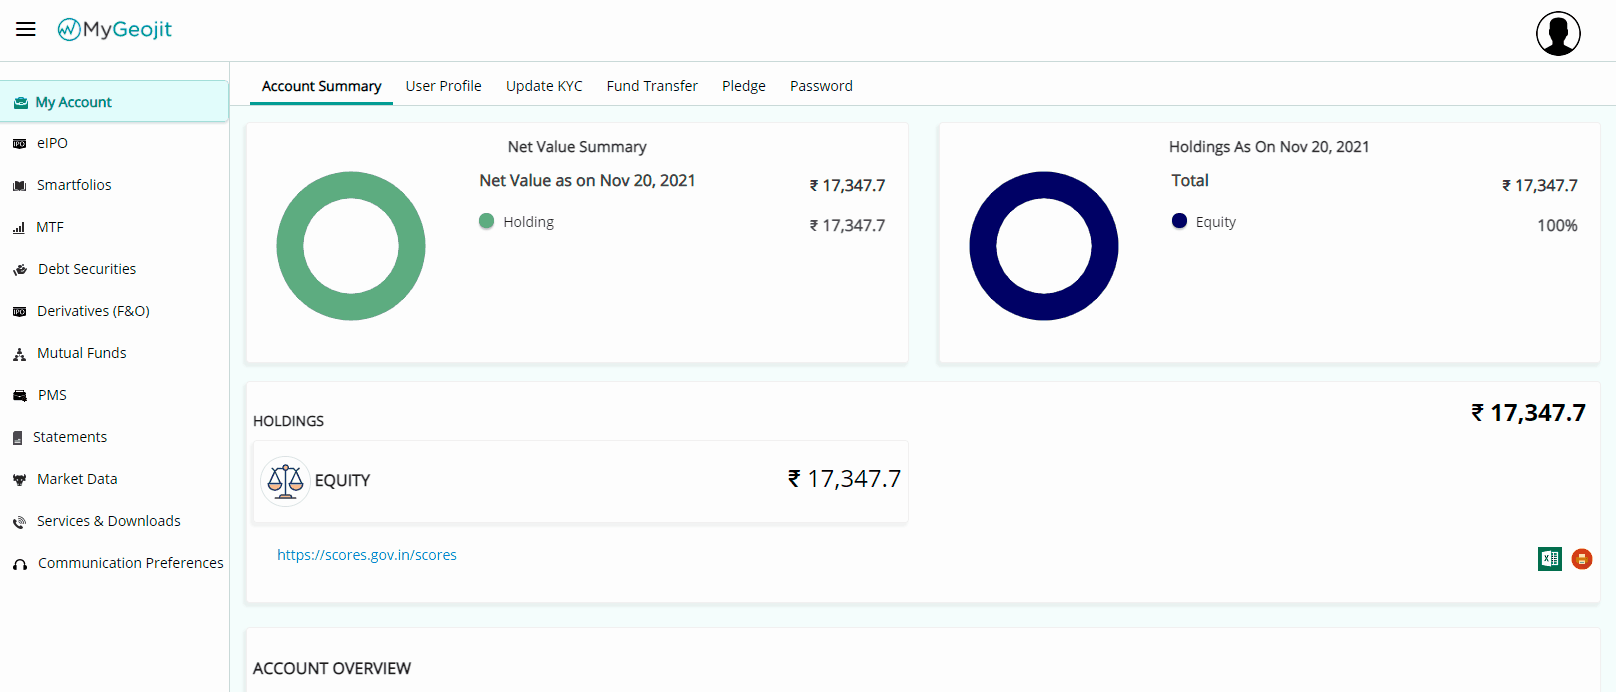This screenshot has width=1616, height=692.
Task: Click the MyGeojit logo
Action: 114,29
